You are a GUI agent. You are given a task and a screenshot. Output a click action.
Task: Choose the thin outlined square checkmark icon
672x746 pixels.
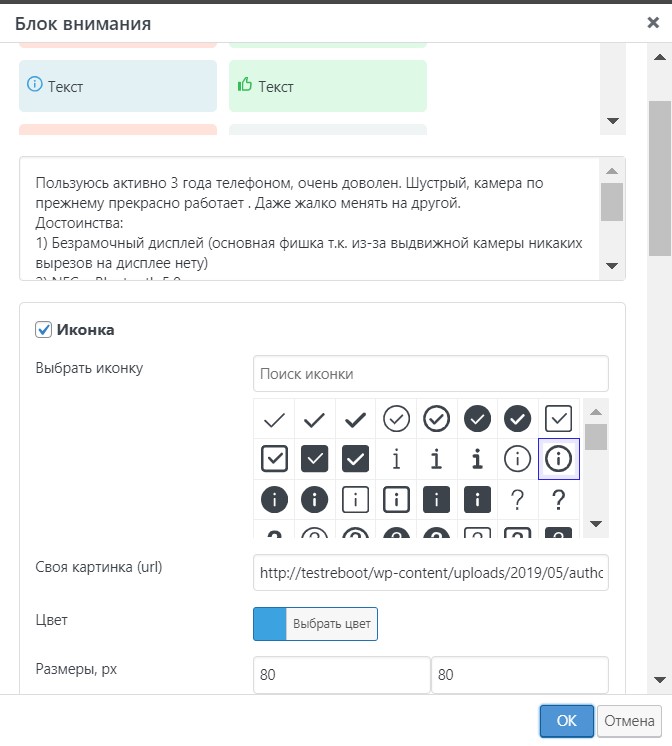pyautogui.click(x=558, y=419)
